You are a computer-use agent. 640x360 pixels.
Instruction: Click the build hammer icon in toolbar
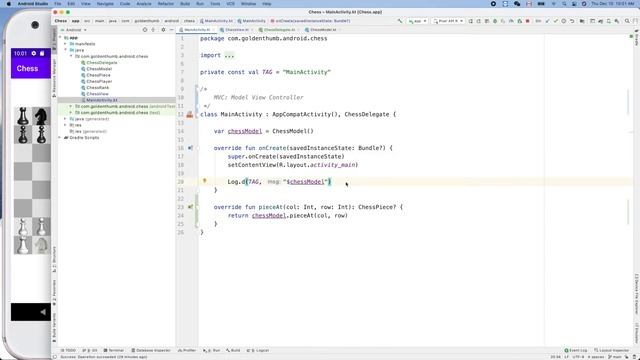tap(400, 21)
